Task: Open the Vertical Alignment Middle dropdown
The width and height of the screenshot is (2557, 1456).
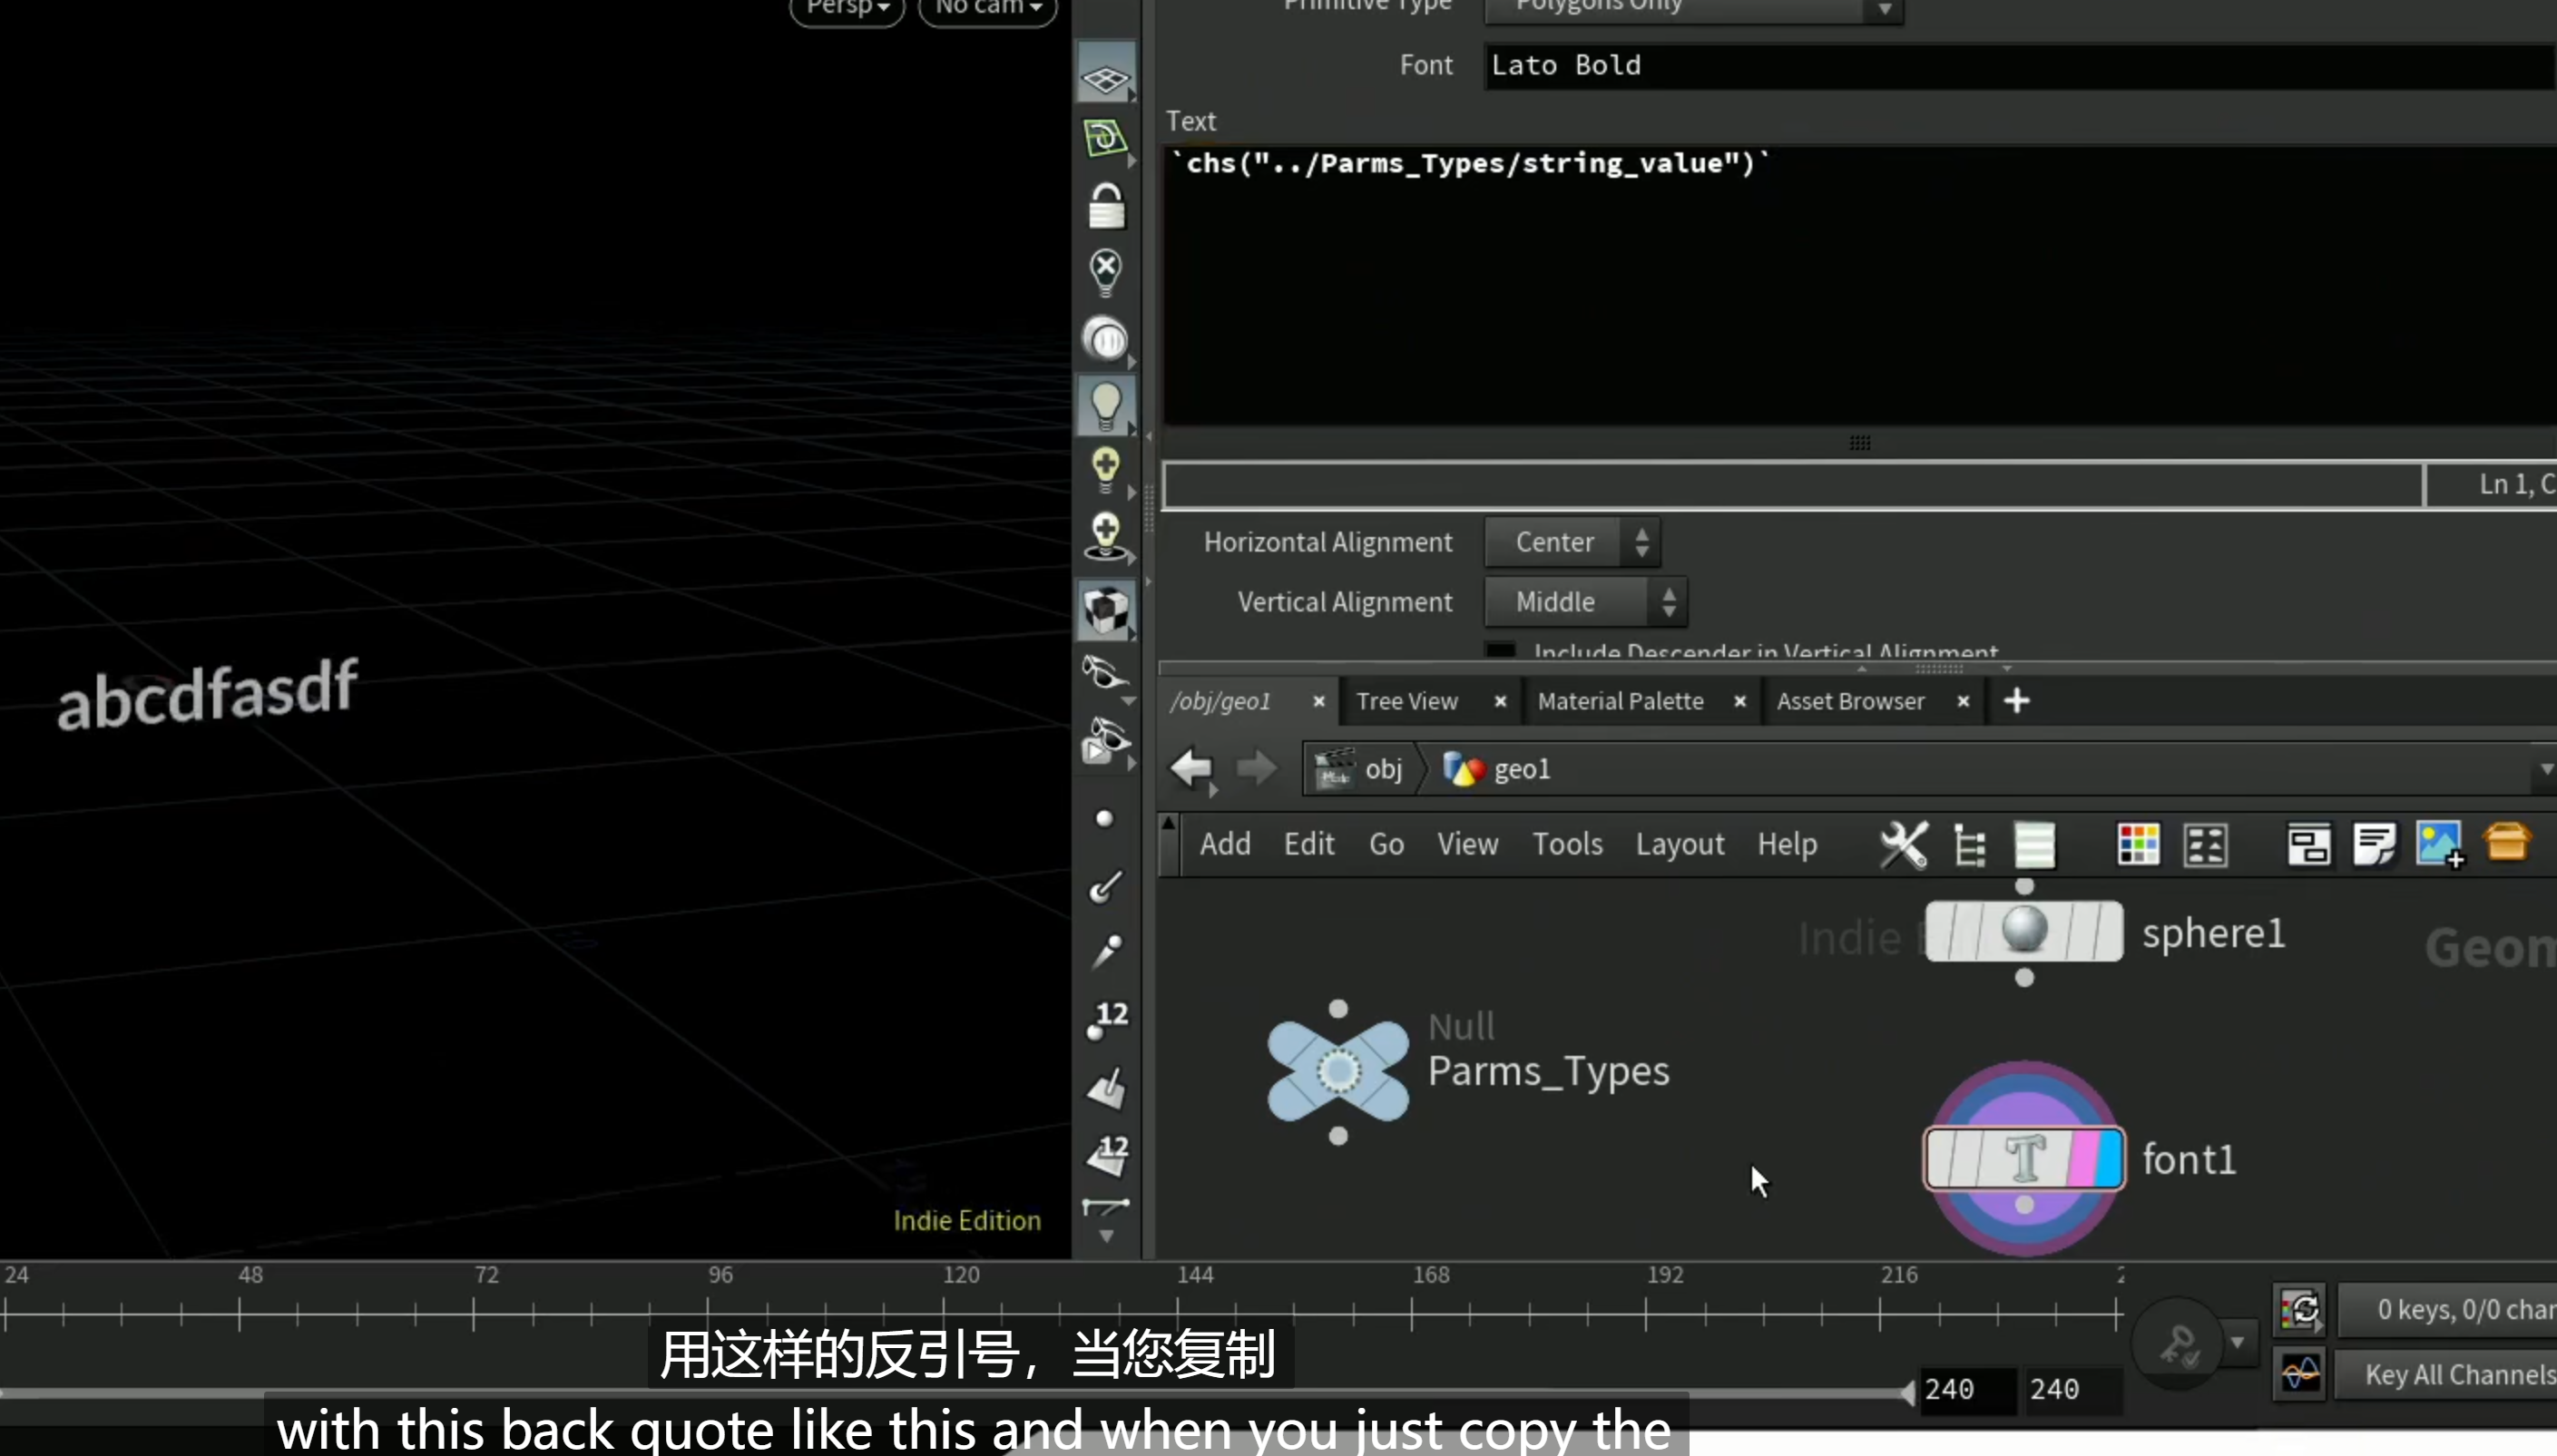Action: click(1586, 602)
